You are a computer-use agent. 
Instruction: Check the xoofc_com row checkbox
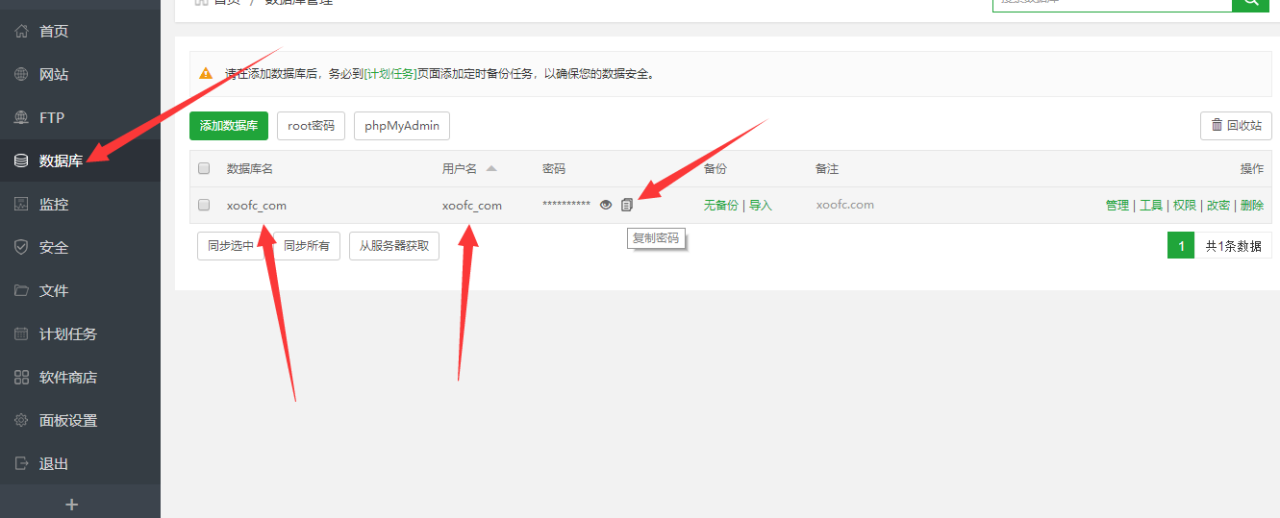pos(204,205)
